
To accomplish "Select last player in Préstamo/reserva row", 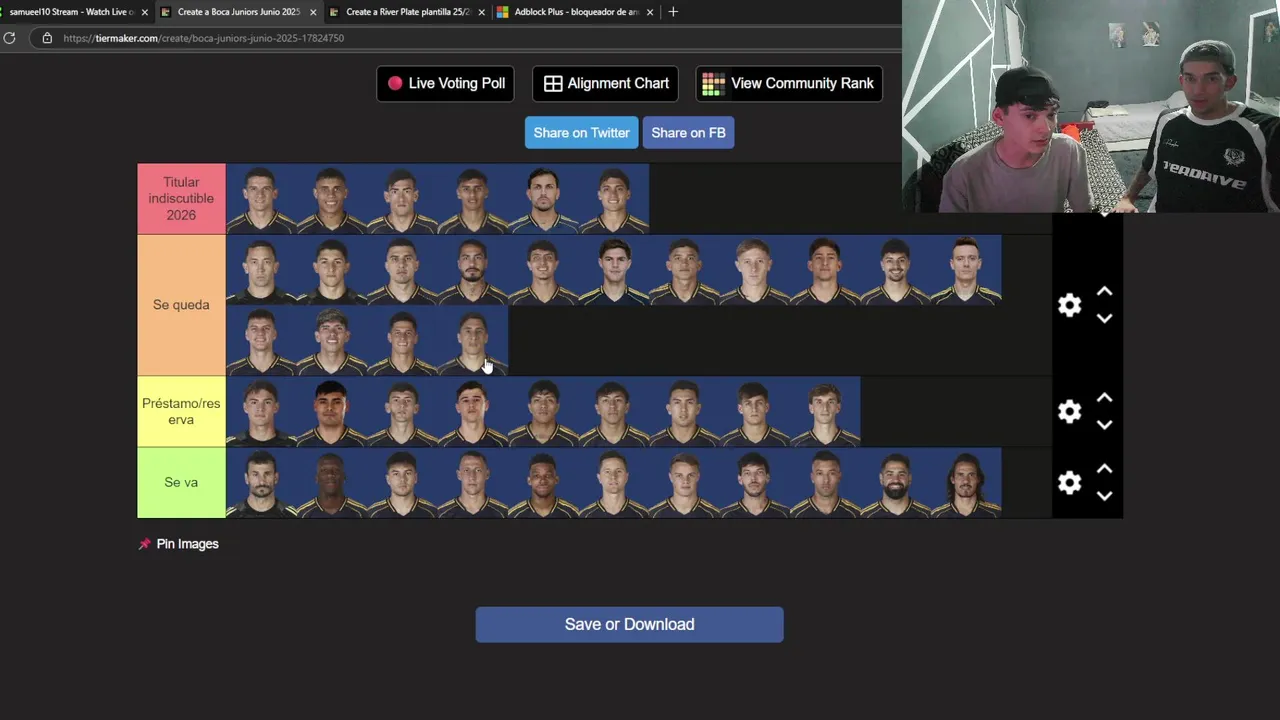I will (825, 411).
